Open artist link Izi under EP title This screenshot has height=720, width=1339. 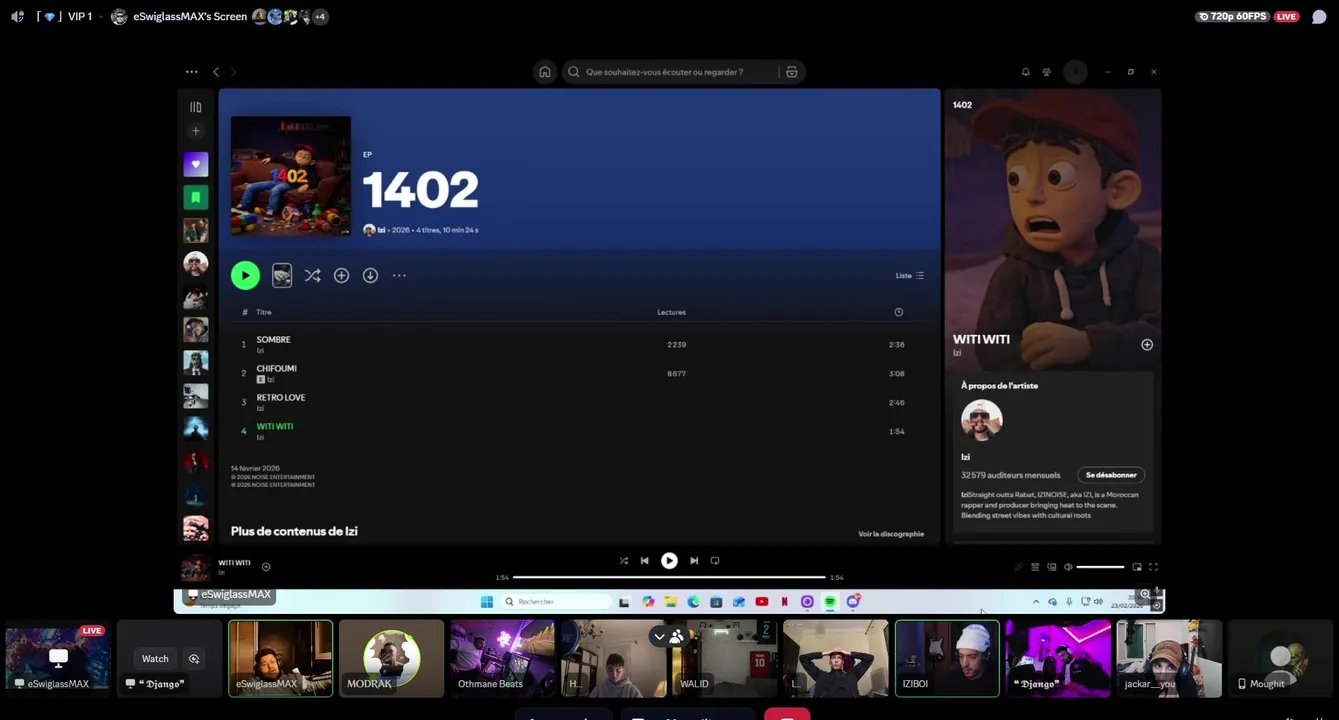pyautogui.click(x=382, y=230)
